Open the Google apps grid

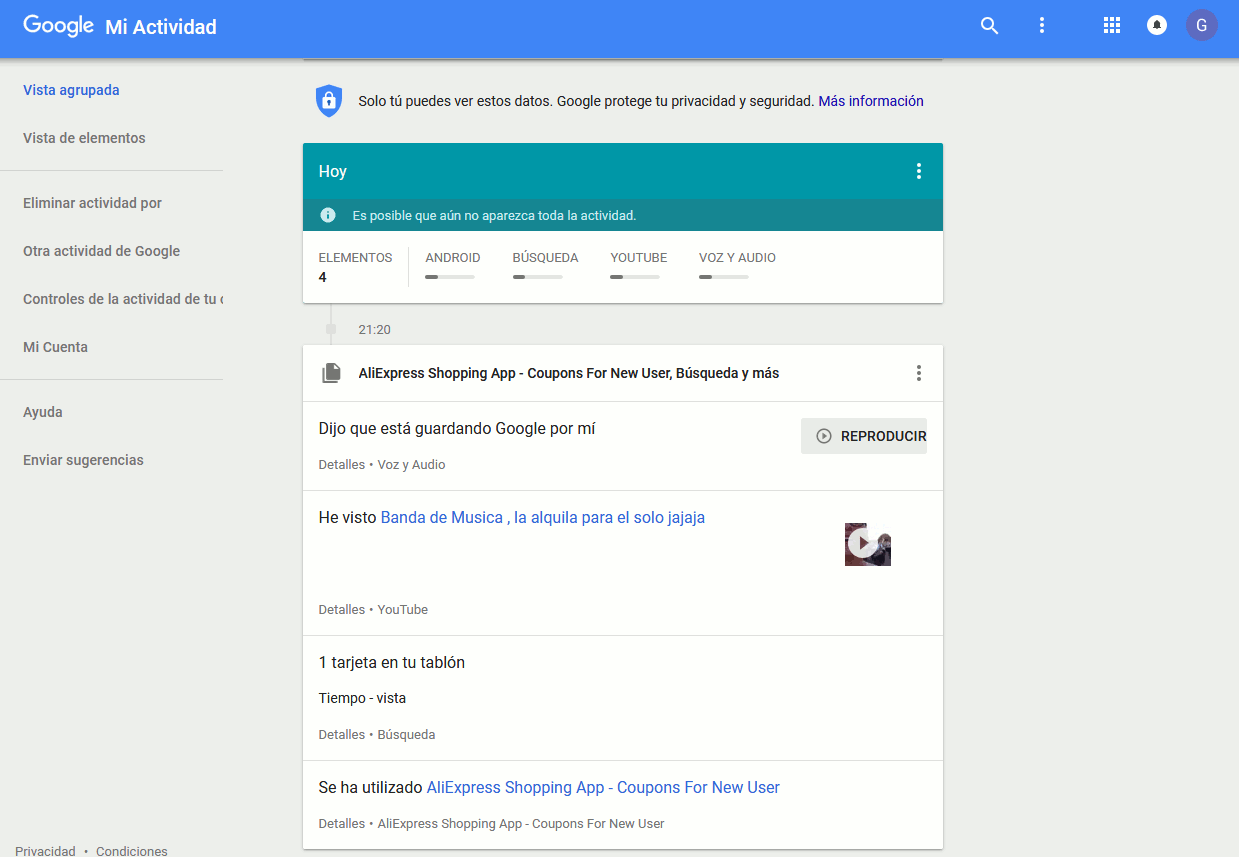1111,26
